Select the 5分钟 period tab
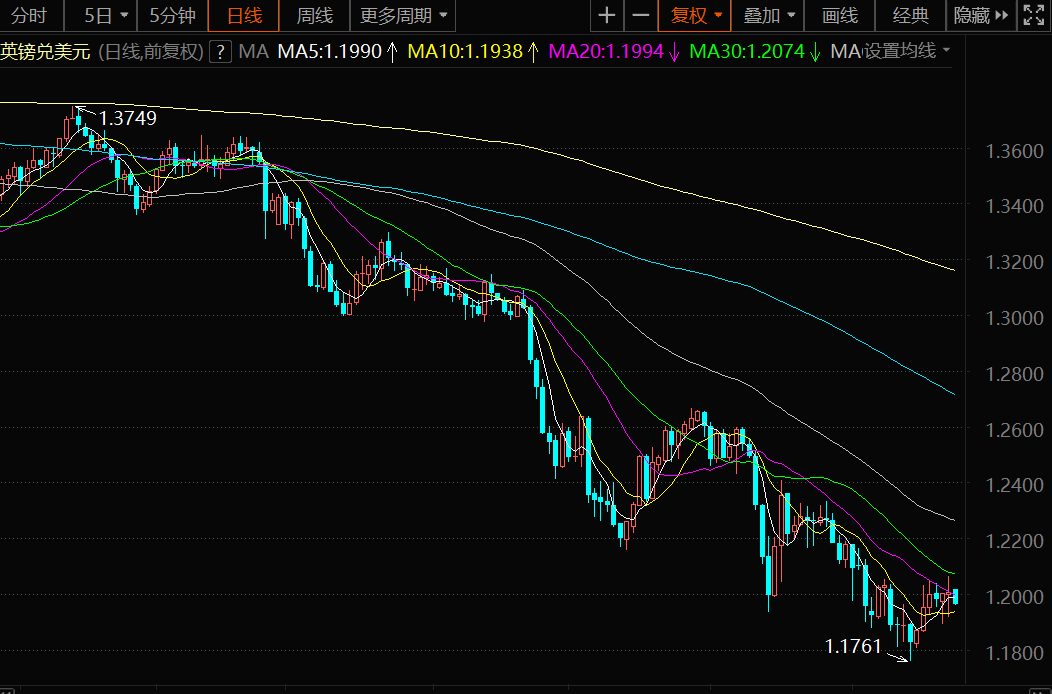 point(172,15)
